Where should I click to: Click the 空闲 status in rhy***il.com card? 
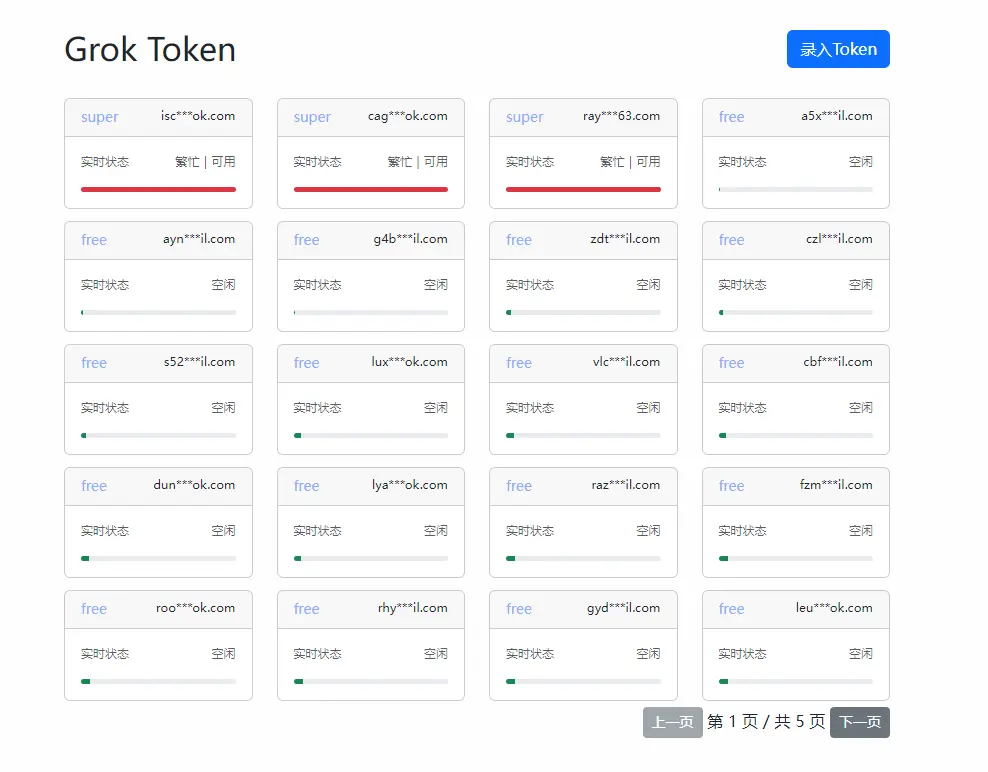tap(435, 654)
